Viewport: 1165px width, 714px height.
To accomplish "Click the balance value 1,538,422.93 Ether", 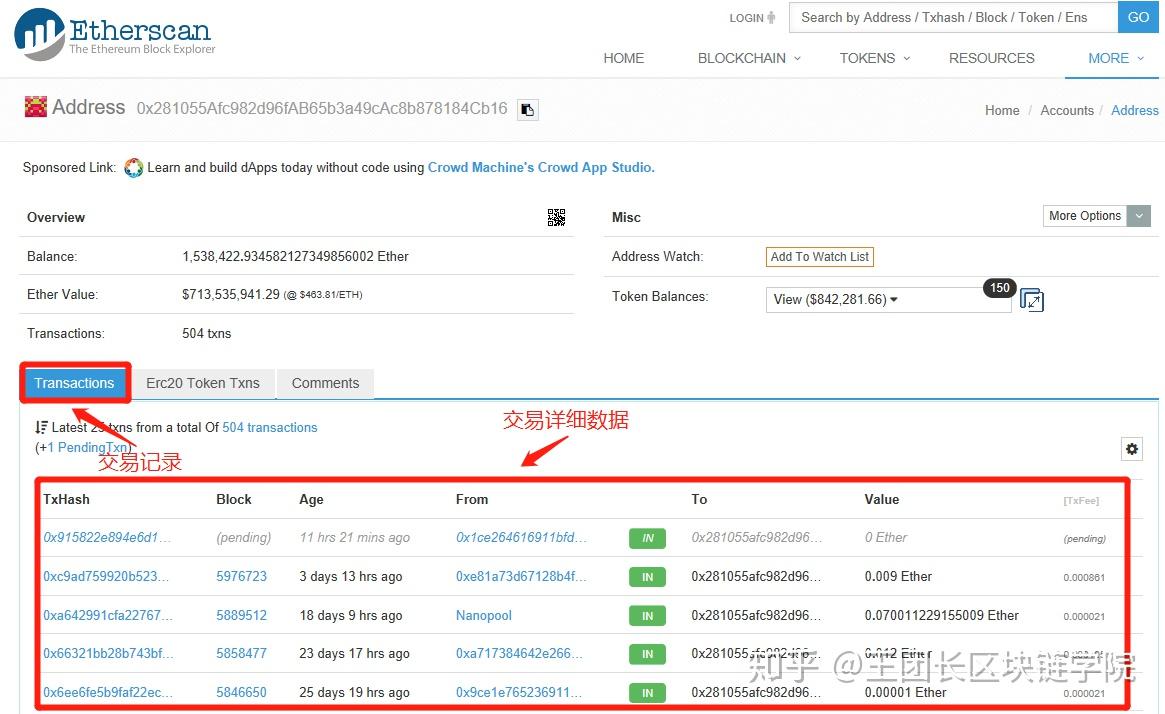I will (296, 256).
